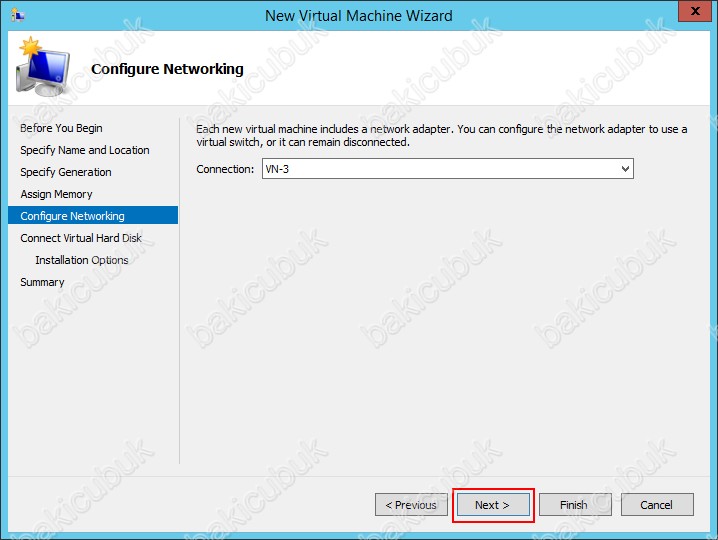Jump to Assign Memory step
The width and height of the screenshot is (718, 540).
[x=56, y=194]
